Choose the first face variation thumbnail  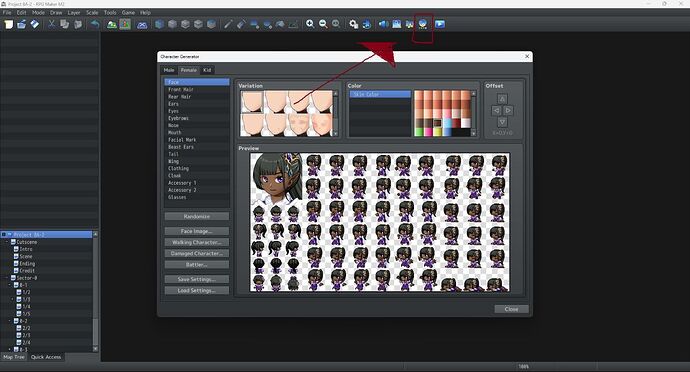[x=252, y=102]
